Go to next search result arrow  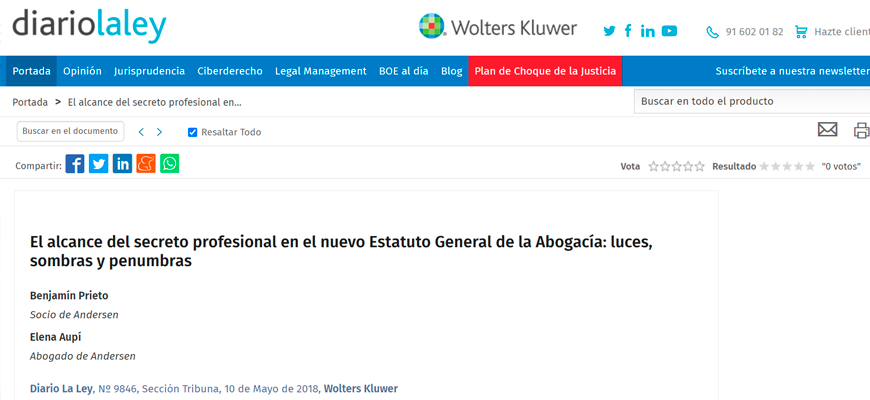pyautogui.click(x=159, y=132)
